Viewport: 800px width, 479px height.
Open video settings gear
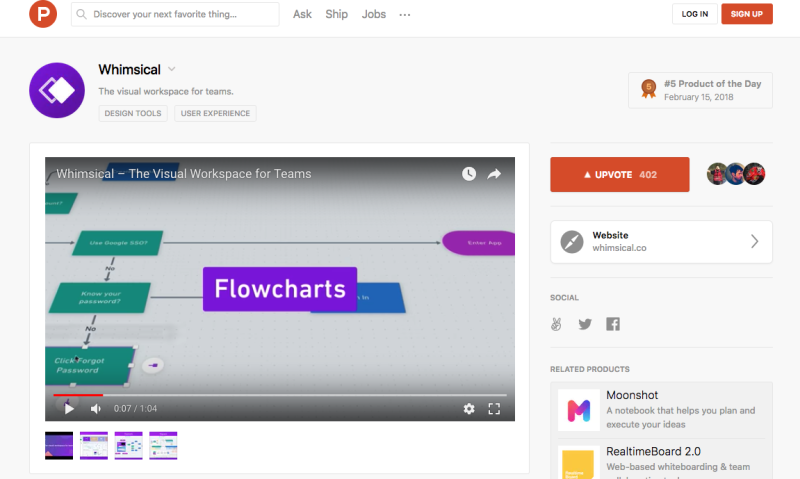tap(469, 409)
